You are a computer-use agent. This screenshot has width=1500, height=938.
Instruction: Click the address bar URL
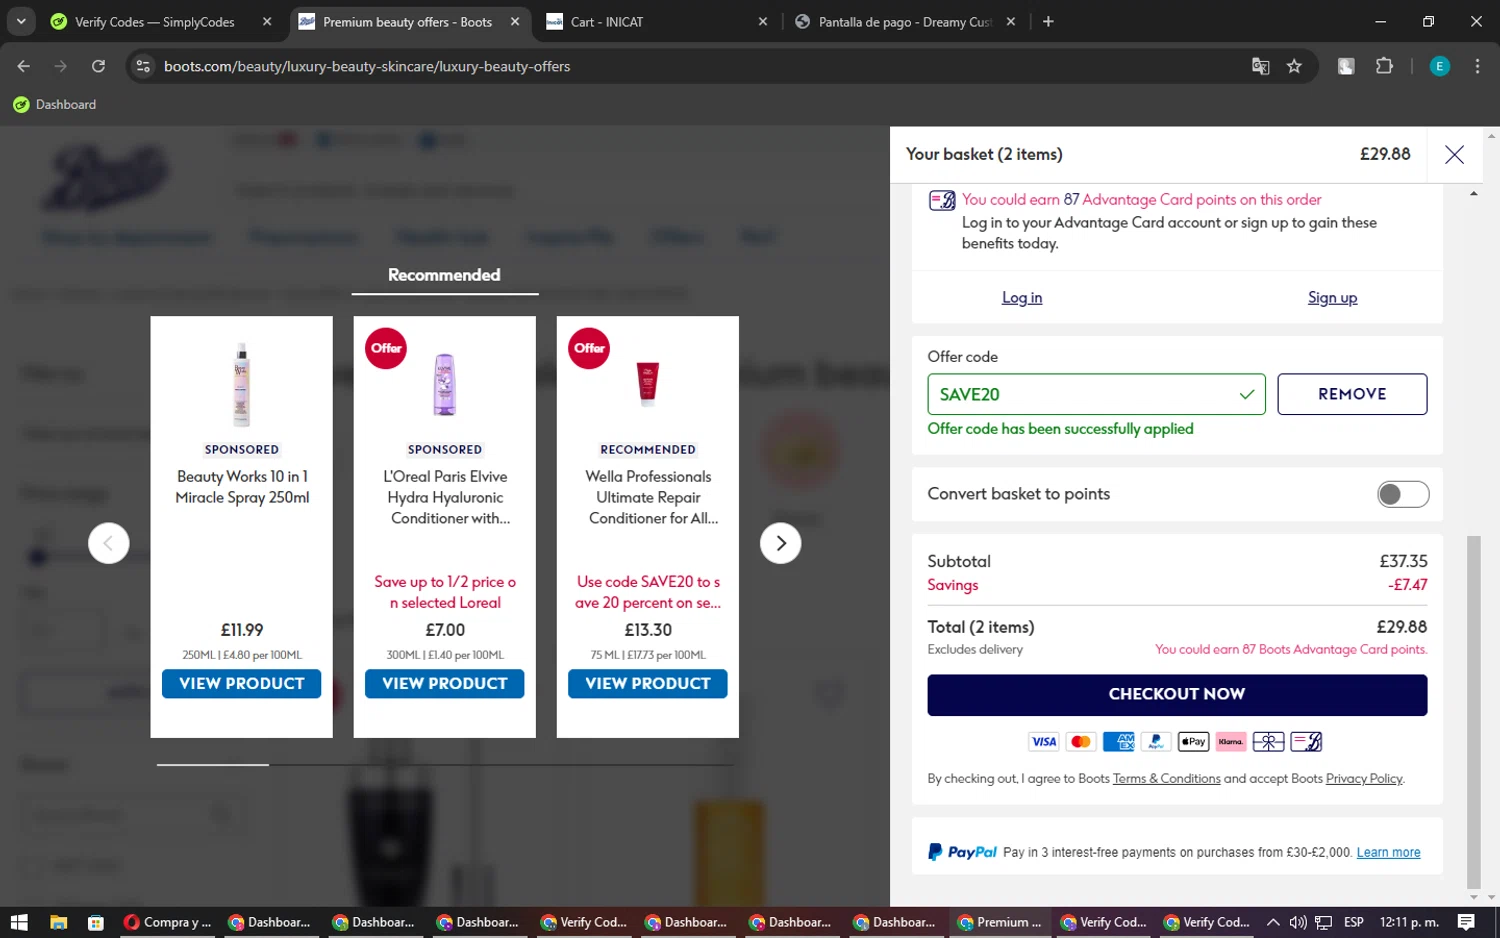367,66
